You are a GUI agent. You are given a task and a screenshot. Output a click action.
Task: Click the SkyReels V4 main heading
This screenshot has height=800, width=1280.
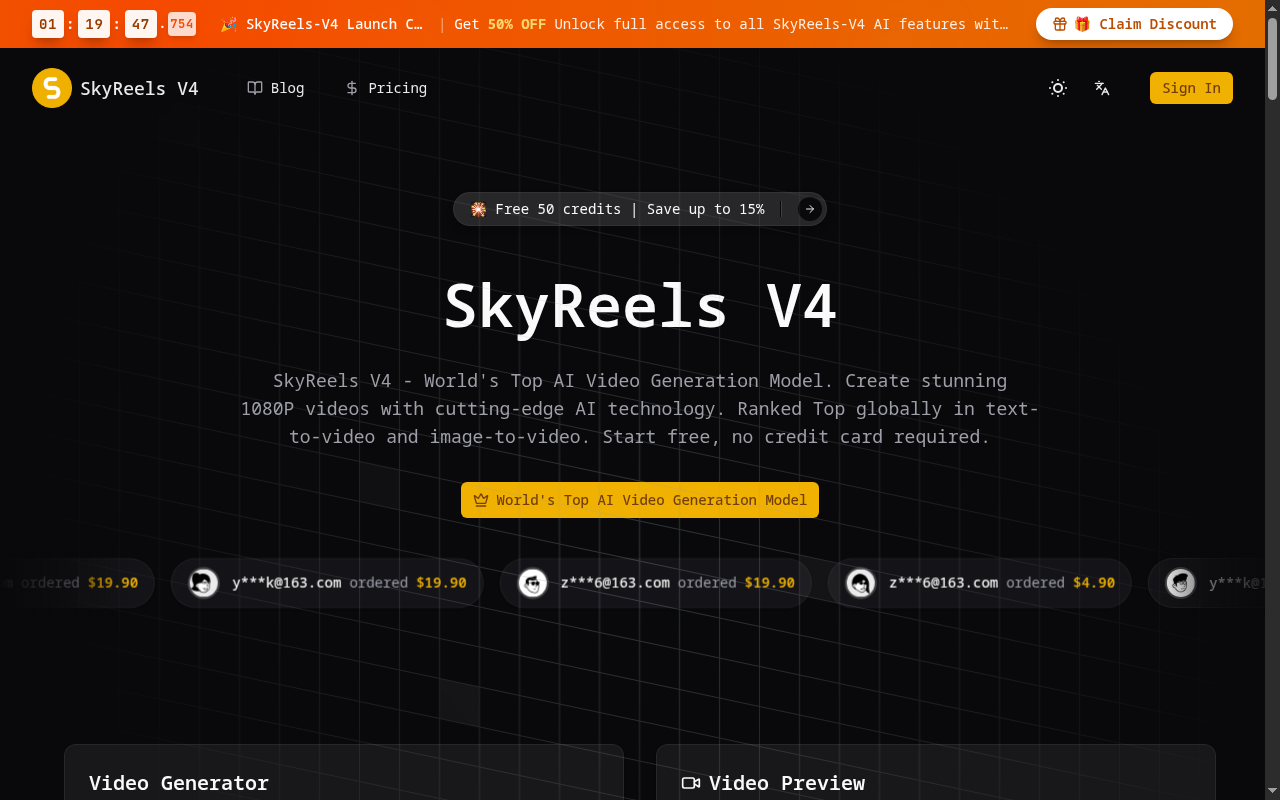coord(640,306)
